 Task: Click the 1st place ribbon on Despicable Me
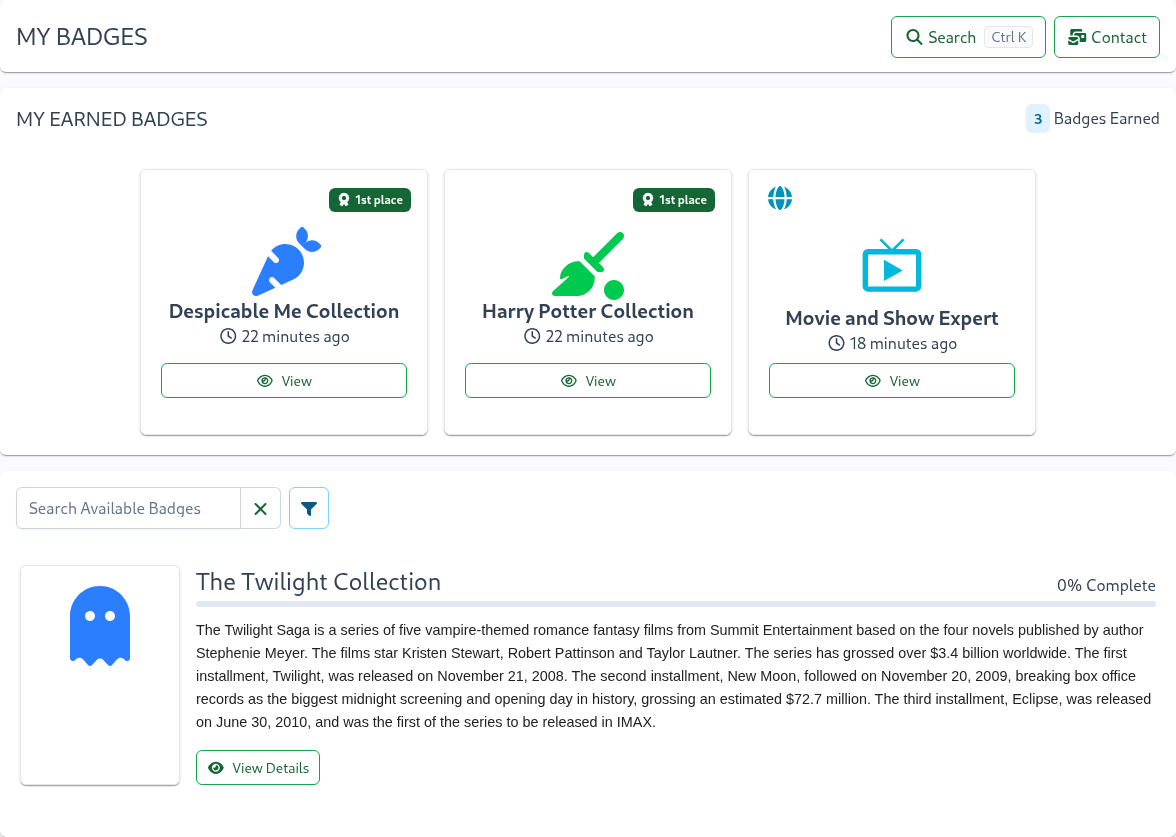tap(370, 200)
